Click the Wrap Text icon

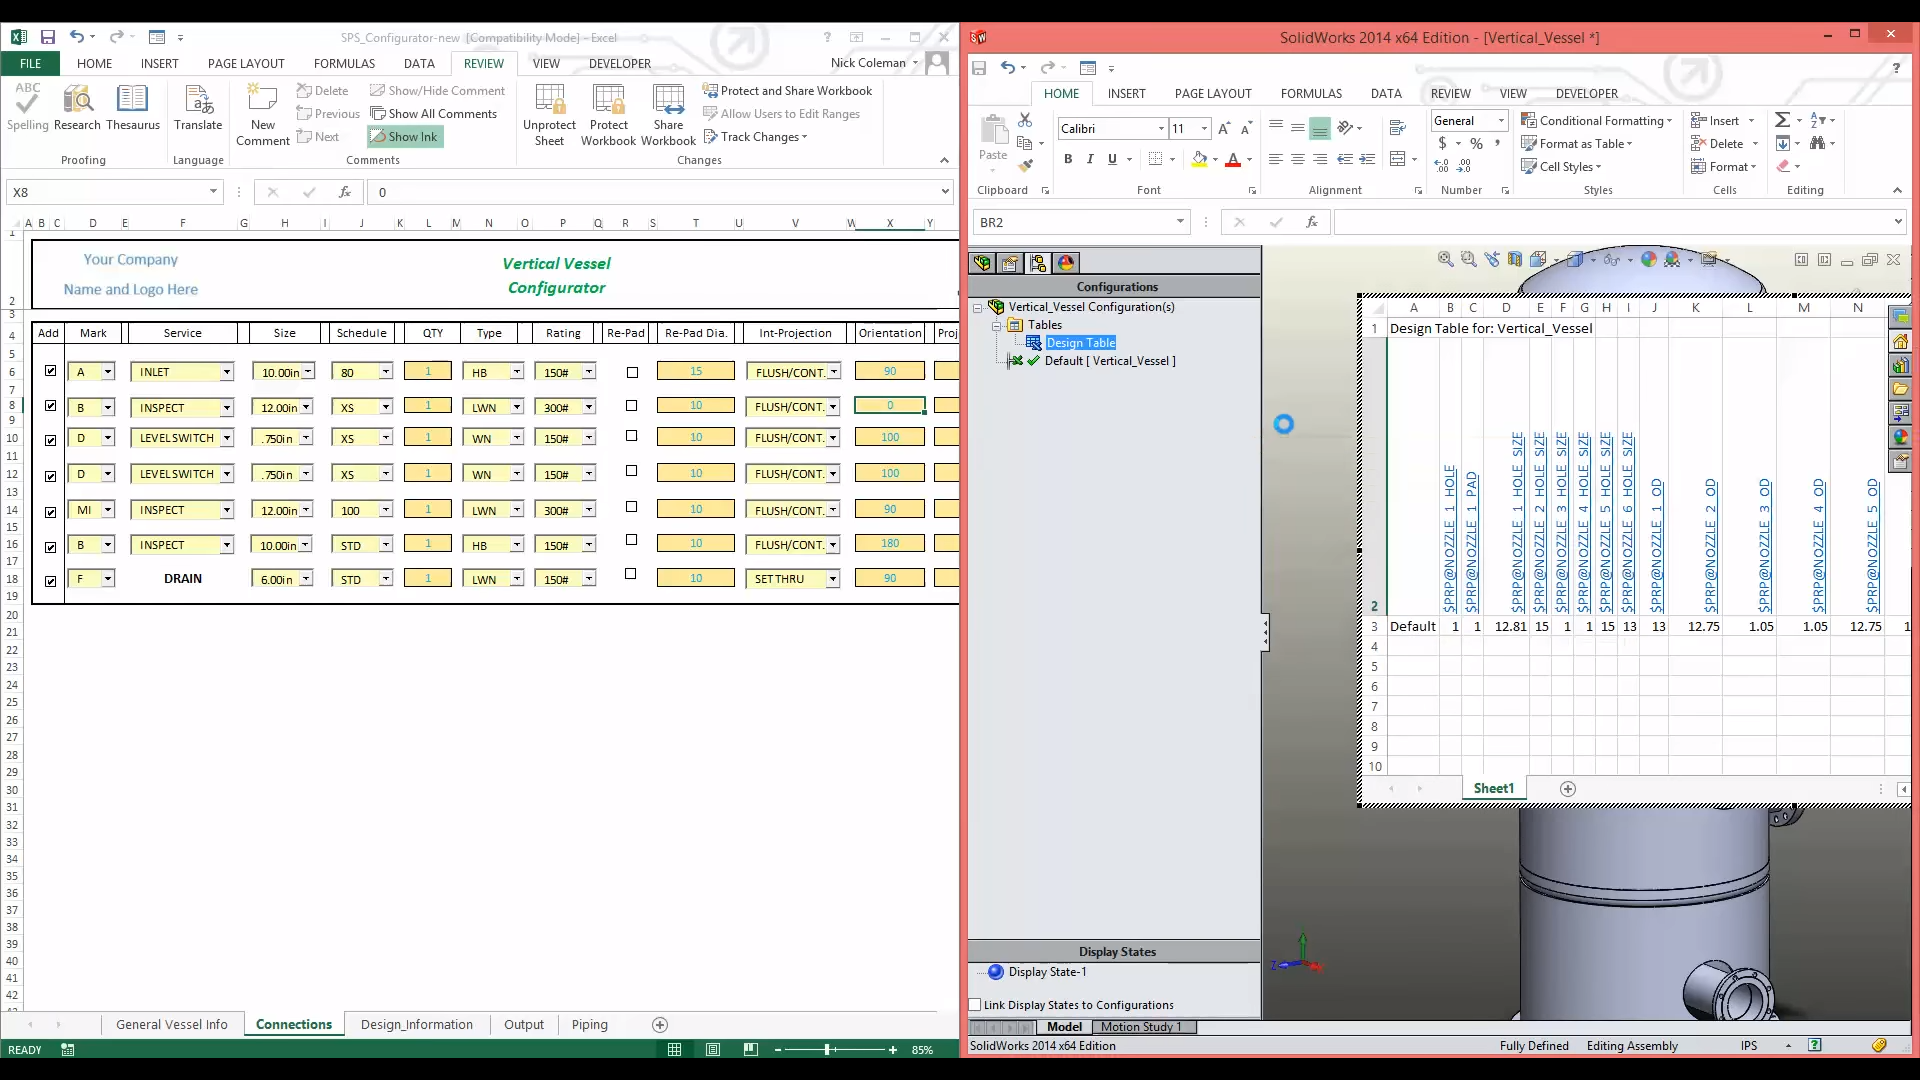tap(1398, 127)
